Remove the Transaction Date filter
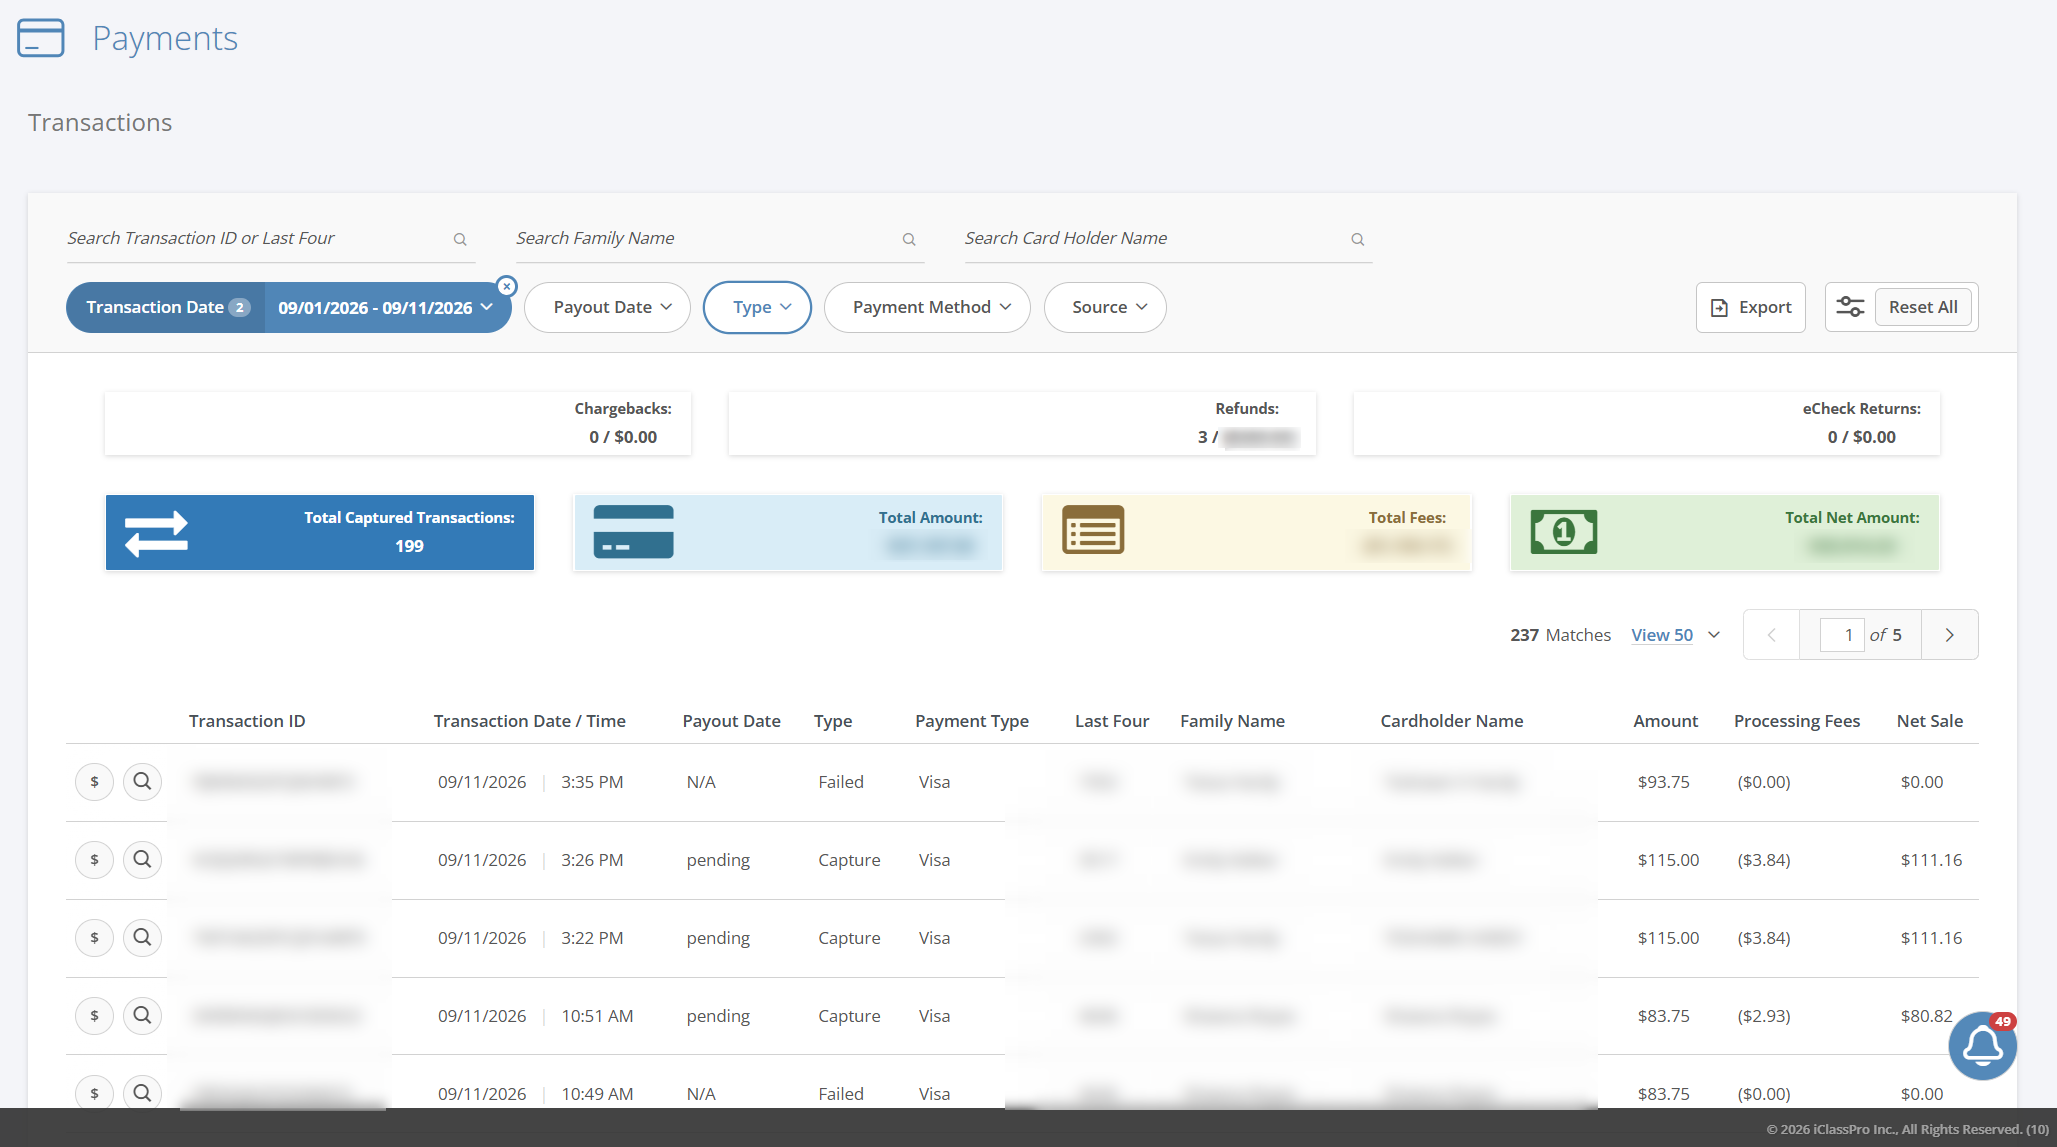The width and height of the screenshot is (2057, 1147). tap(507, 286)
